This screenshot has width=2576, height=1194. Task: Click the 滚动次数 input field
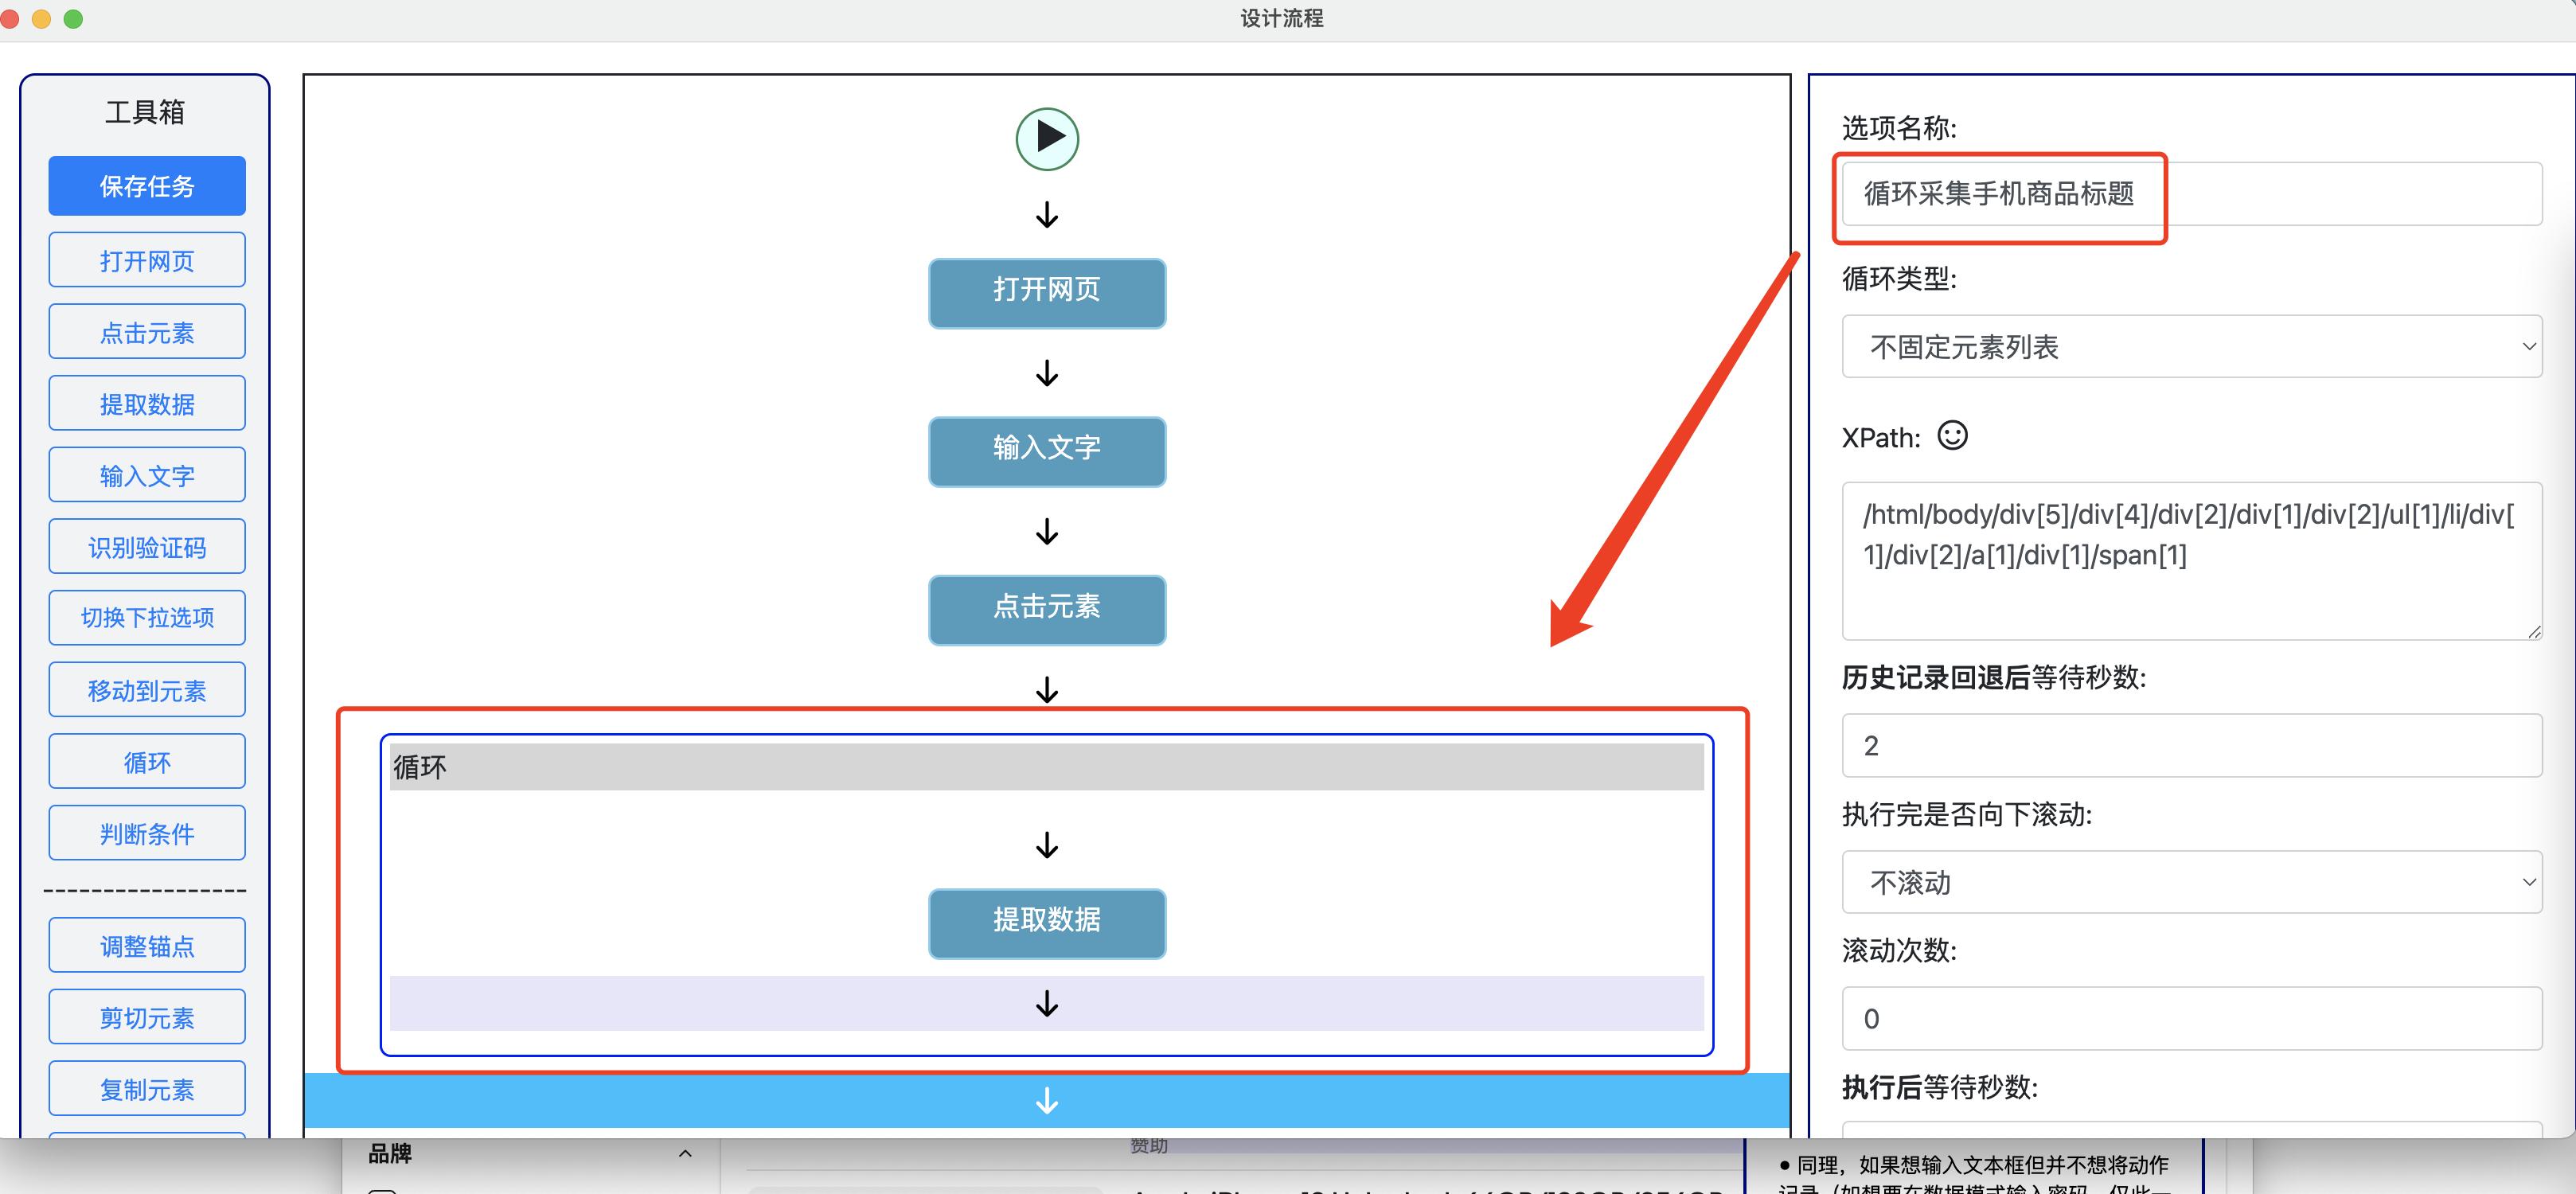2192,1018
